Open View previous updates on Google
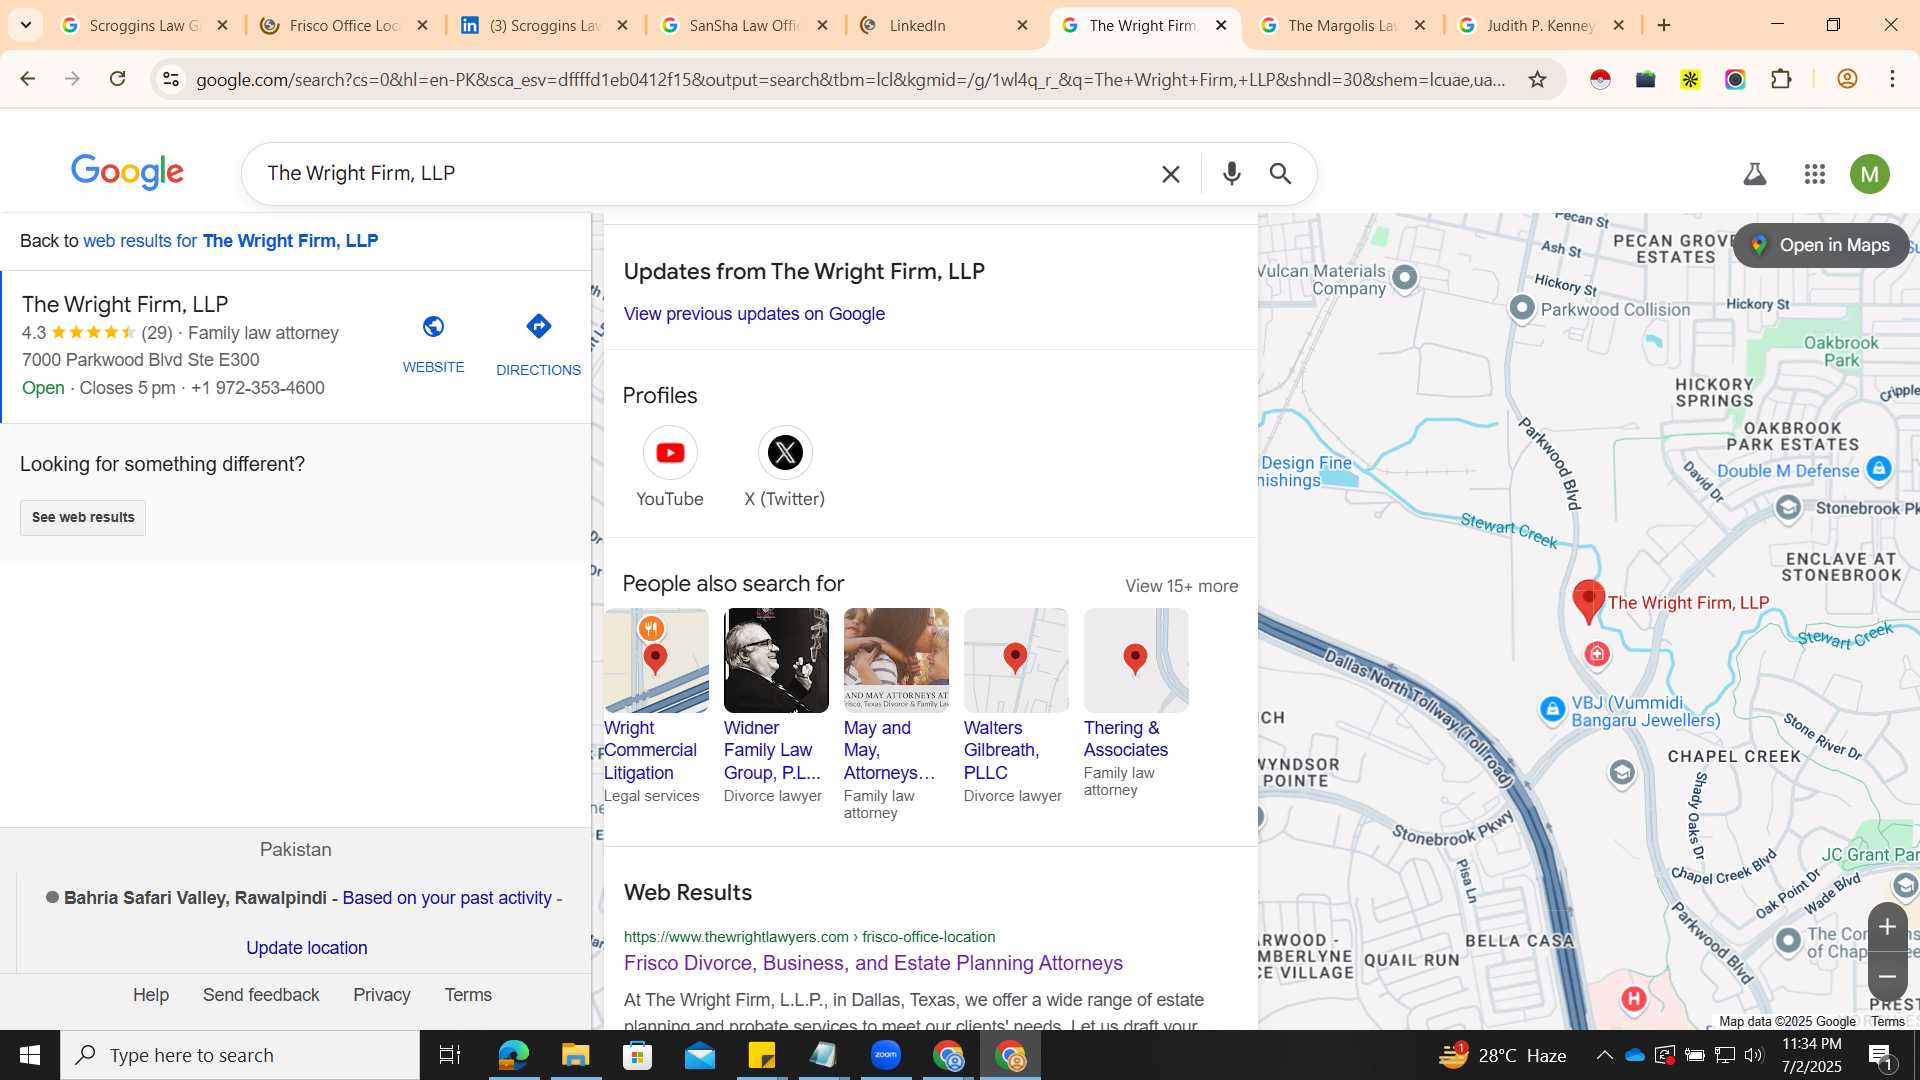Viewport: 1920px width, 1080px height. click(x=754, y=314)
